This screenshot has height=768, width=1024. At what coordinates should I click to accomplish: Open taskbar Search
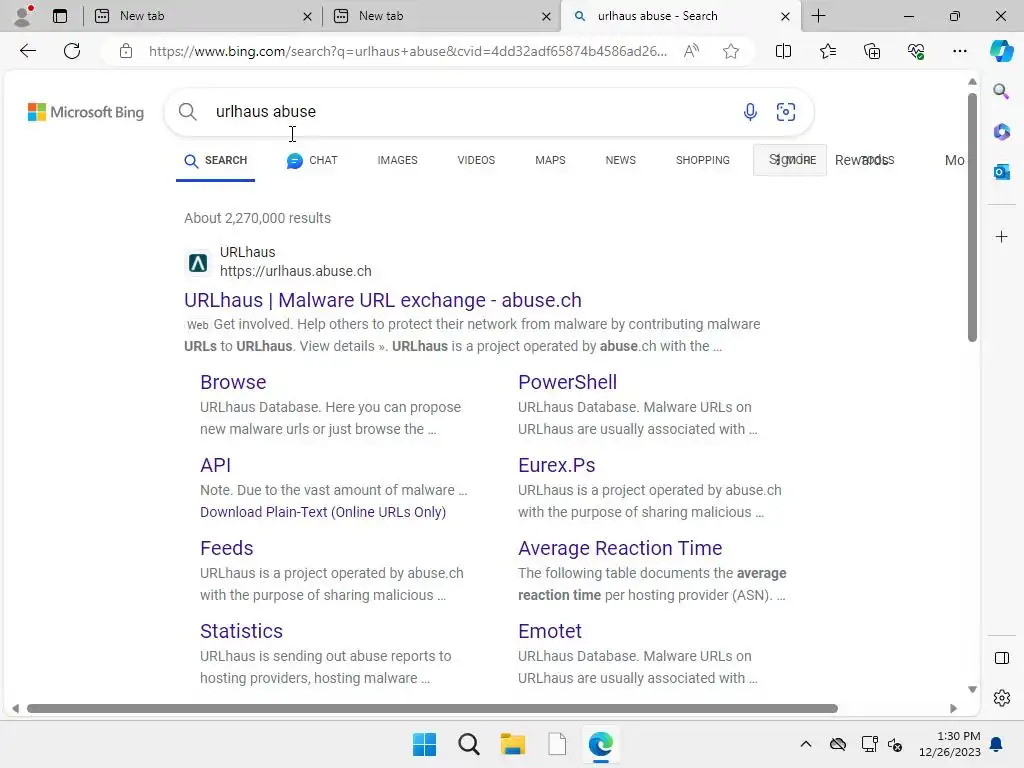(468, 744)
